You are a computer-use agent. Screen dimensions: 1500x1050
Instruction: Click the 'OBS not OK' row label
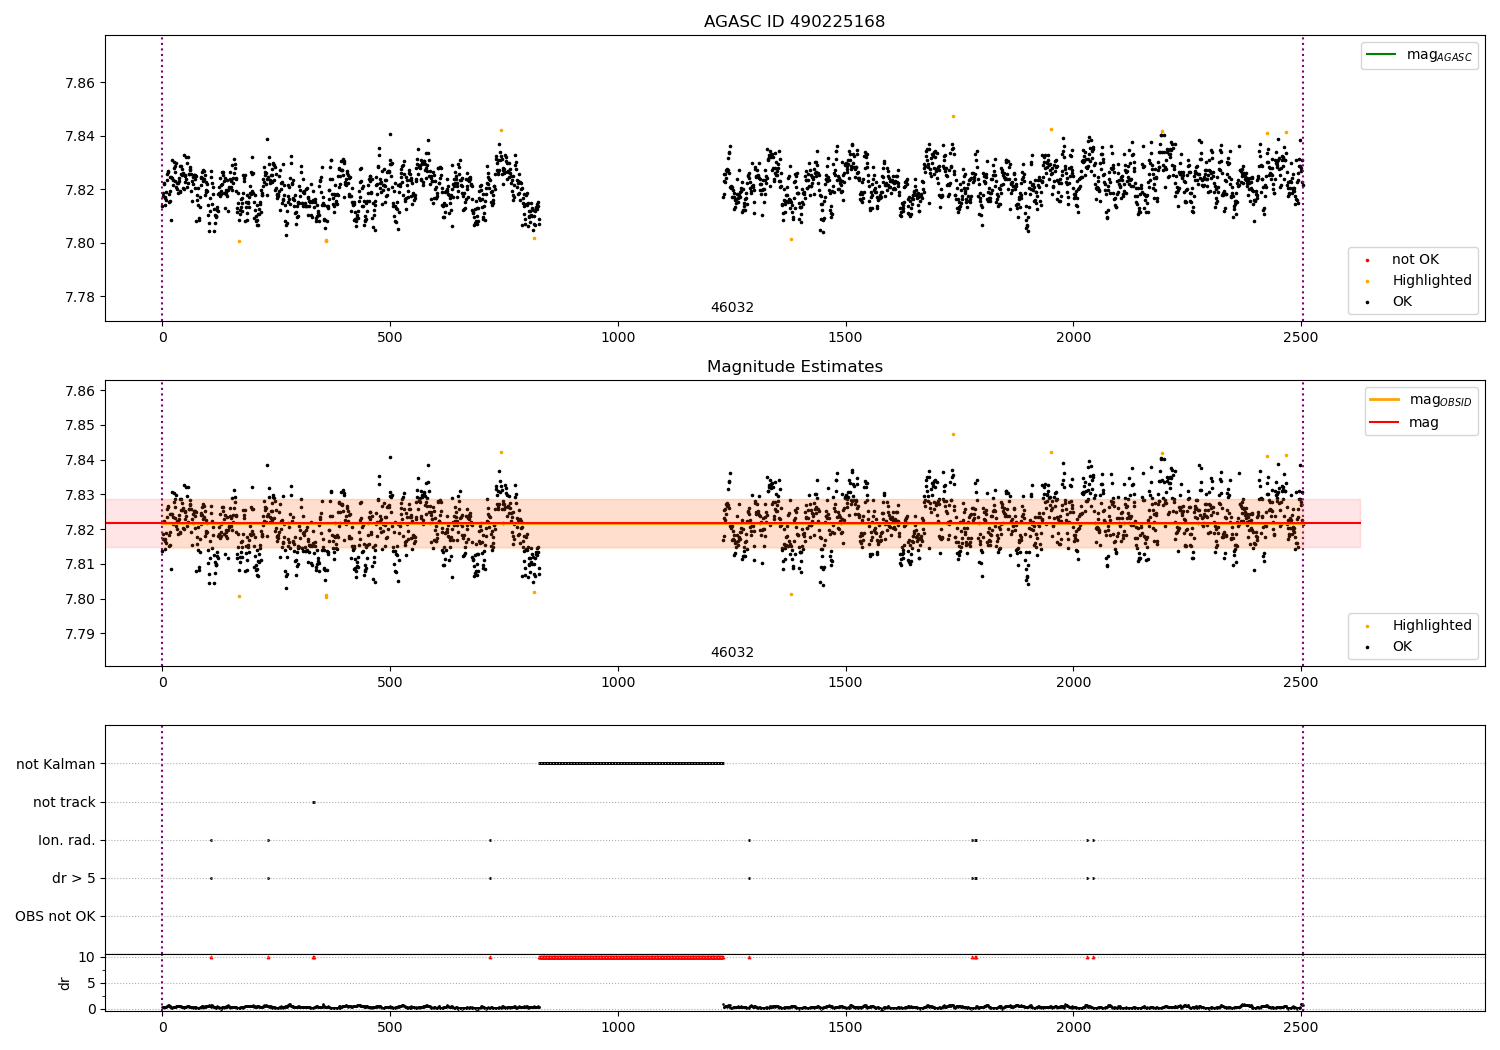click(x=56, y=916)
